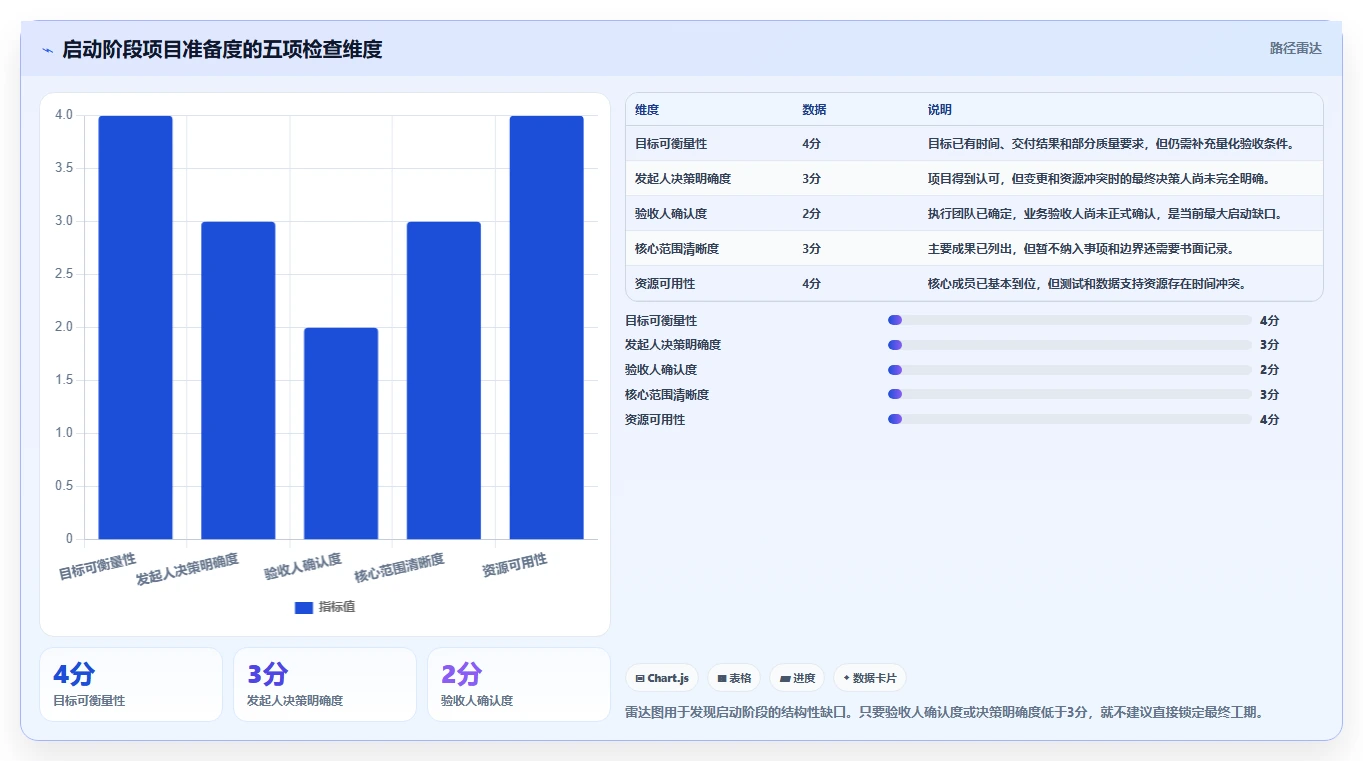Screen dimensions: 1363x761
Task: Select the 发起人决策明确度 table cell
Action: [x=683, y=179]
